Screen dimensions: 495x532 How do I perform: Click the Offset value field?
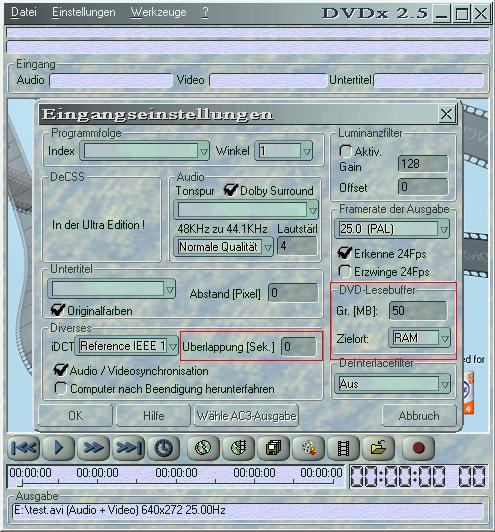click(x=423, y=187)
